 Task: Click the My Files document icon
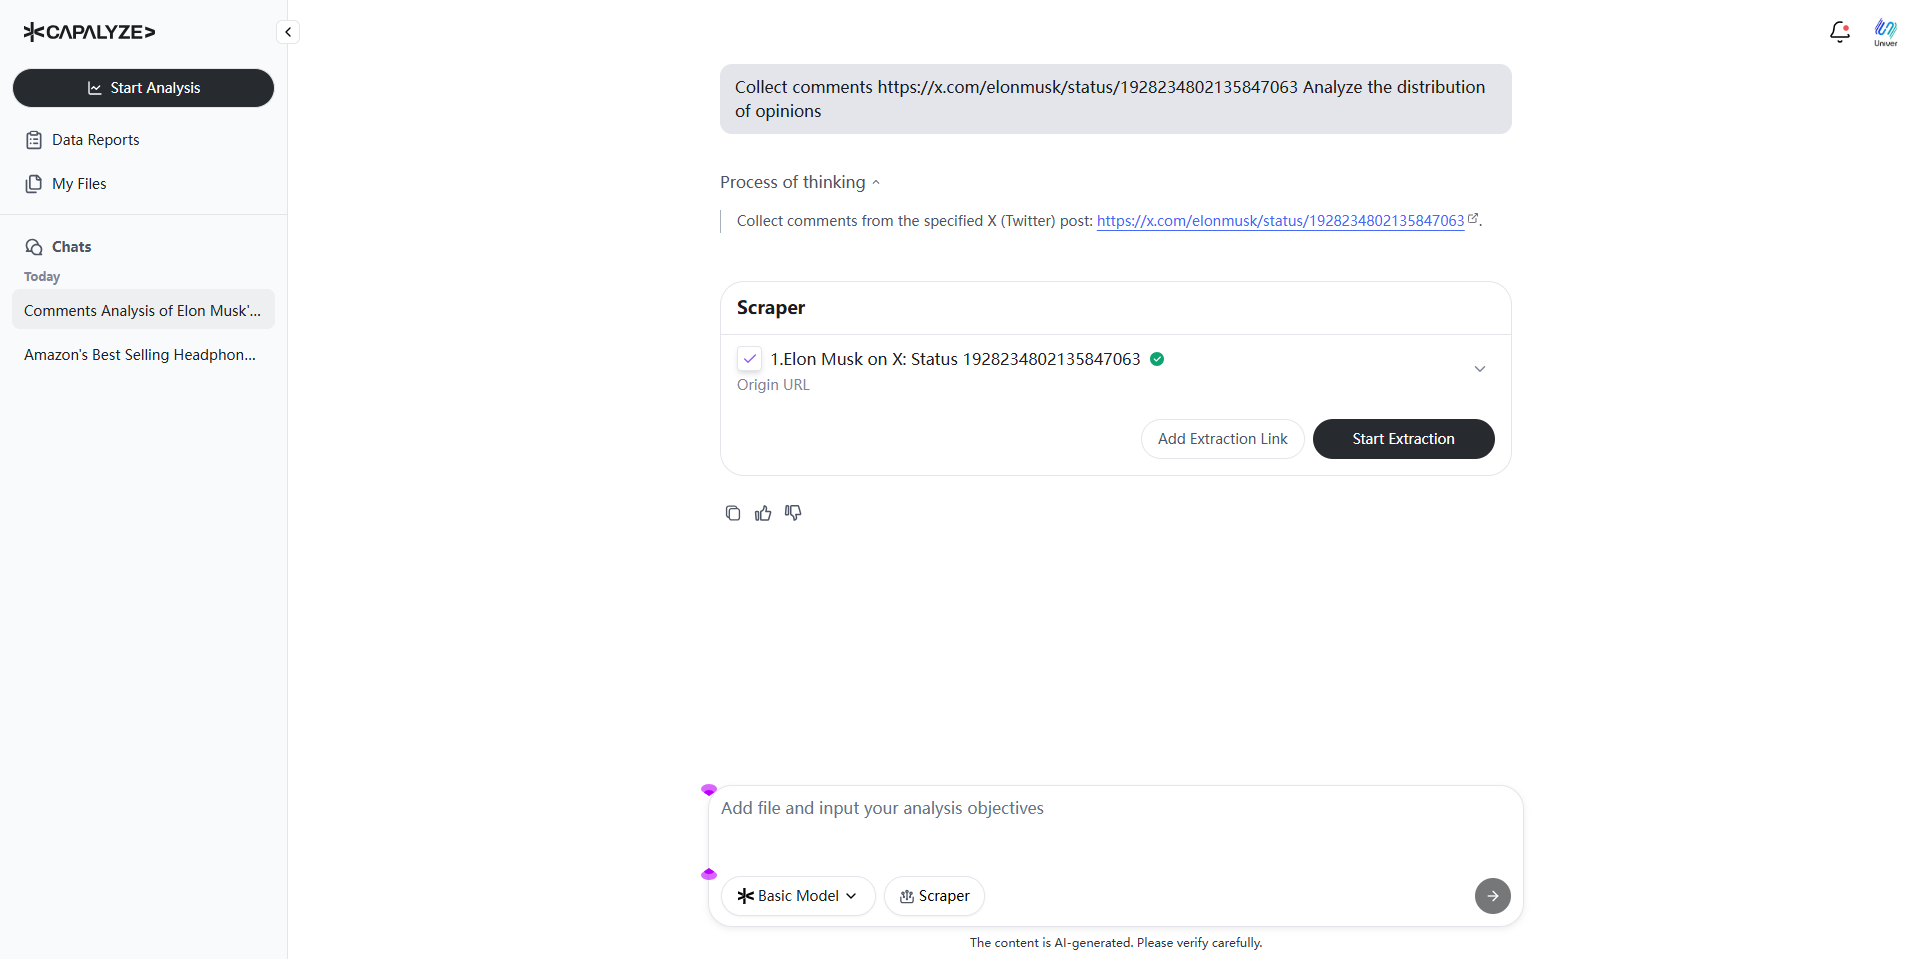[x=34, y=184]
